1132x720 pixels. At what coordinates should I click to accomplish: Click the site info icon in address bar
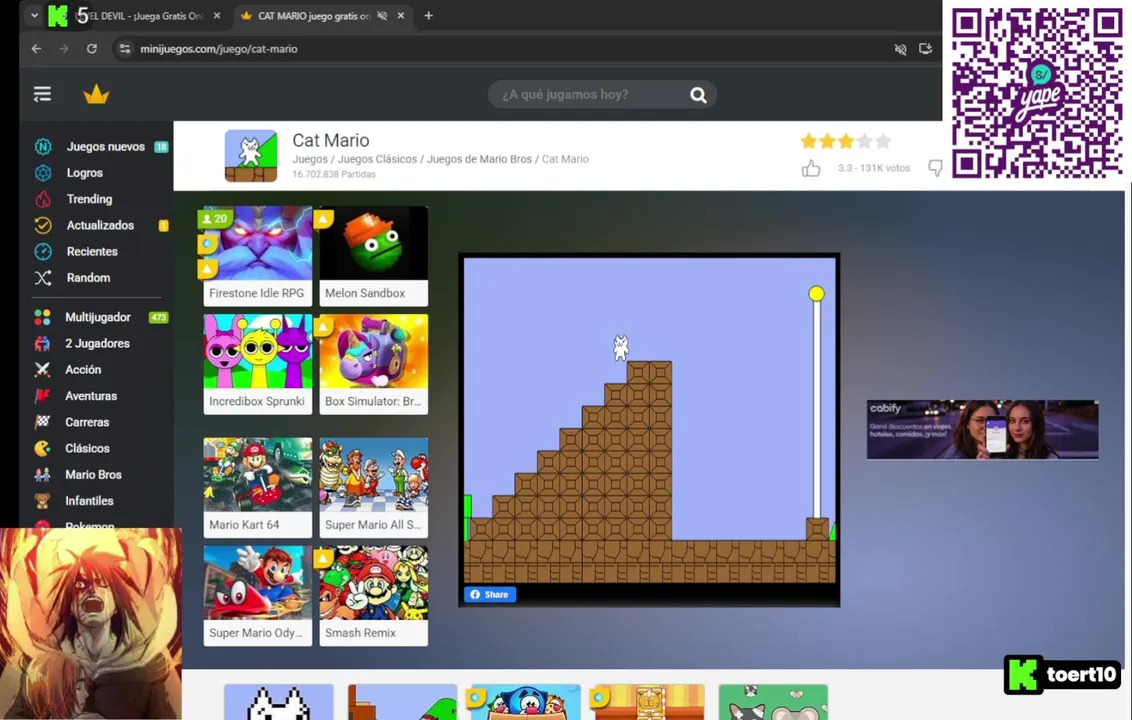tap(125, 49)
